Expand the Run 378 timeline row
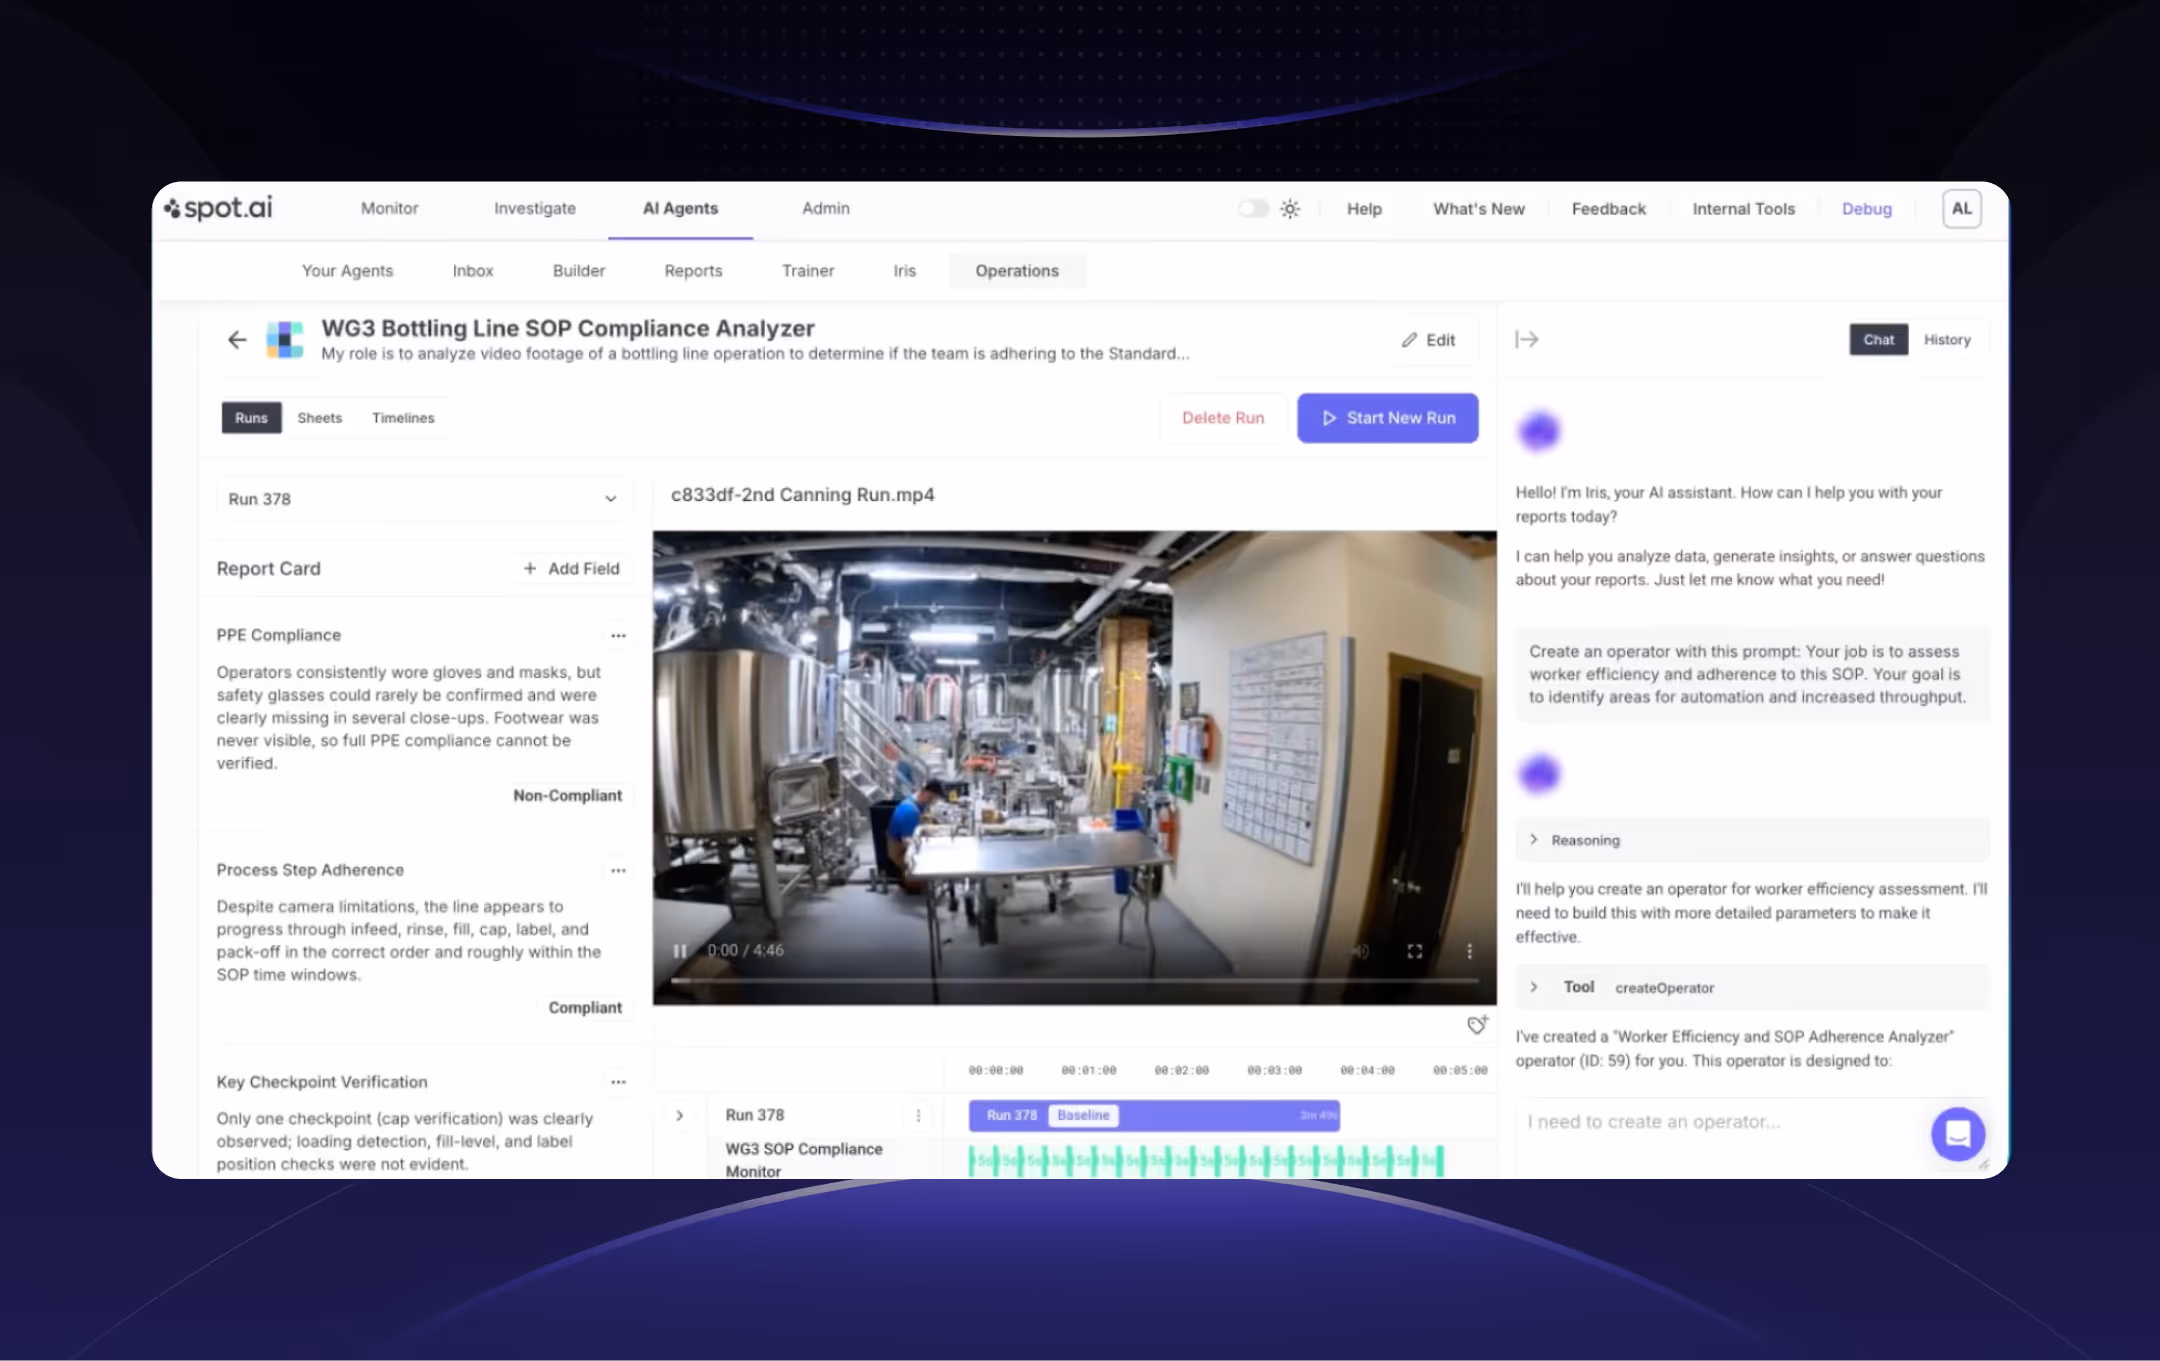Screen dimensions: 2160x1361 click(680, 1115)
